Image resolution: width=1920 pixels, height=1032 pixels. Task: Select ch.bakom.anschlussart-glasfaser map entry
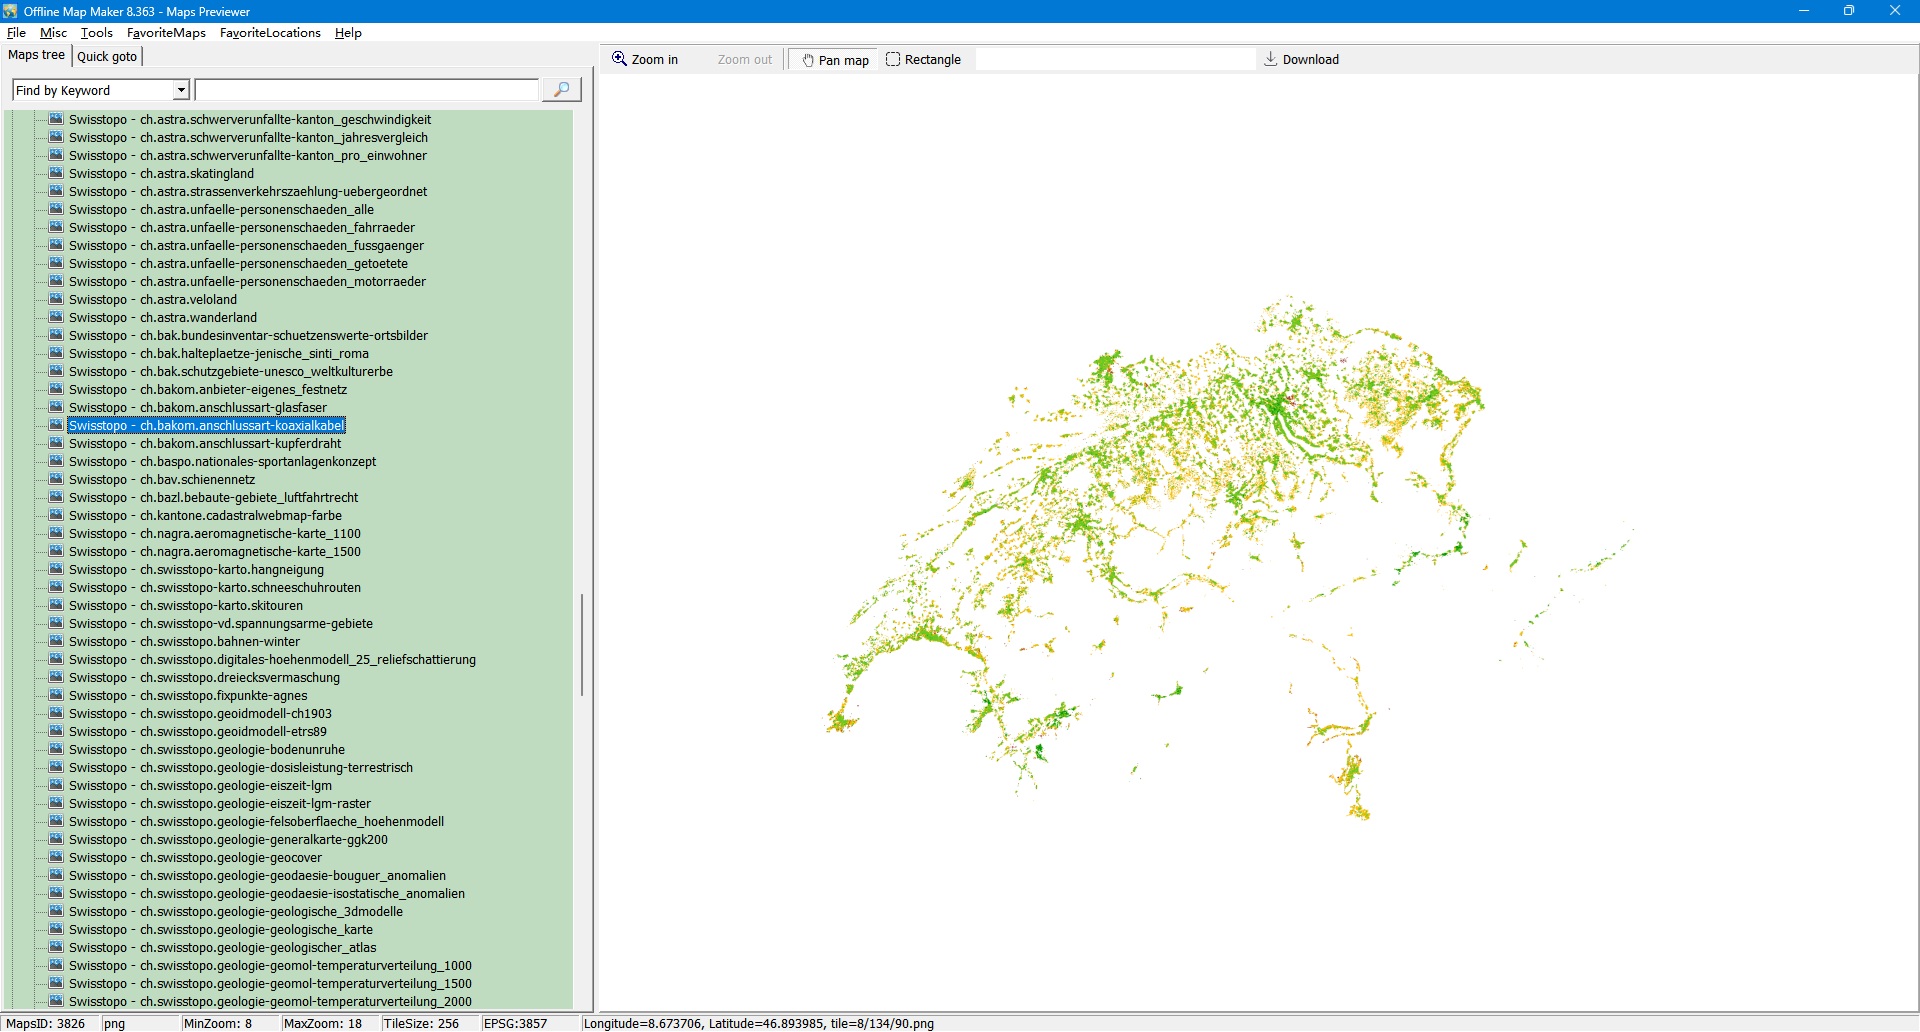click(x=197, y=408)
